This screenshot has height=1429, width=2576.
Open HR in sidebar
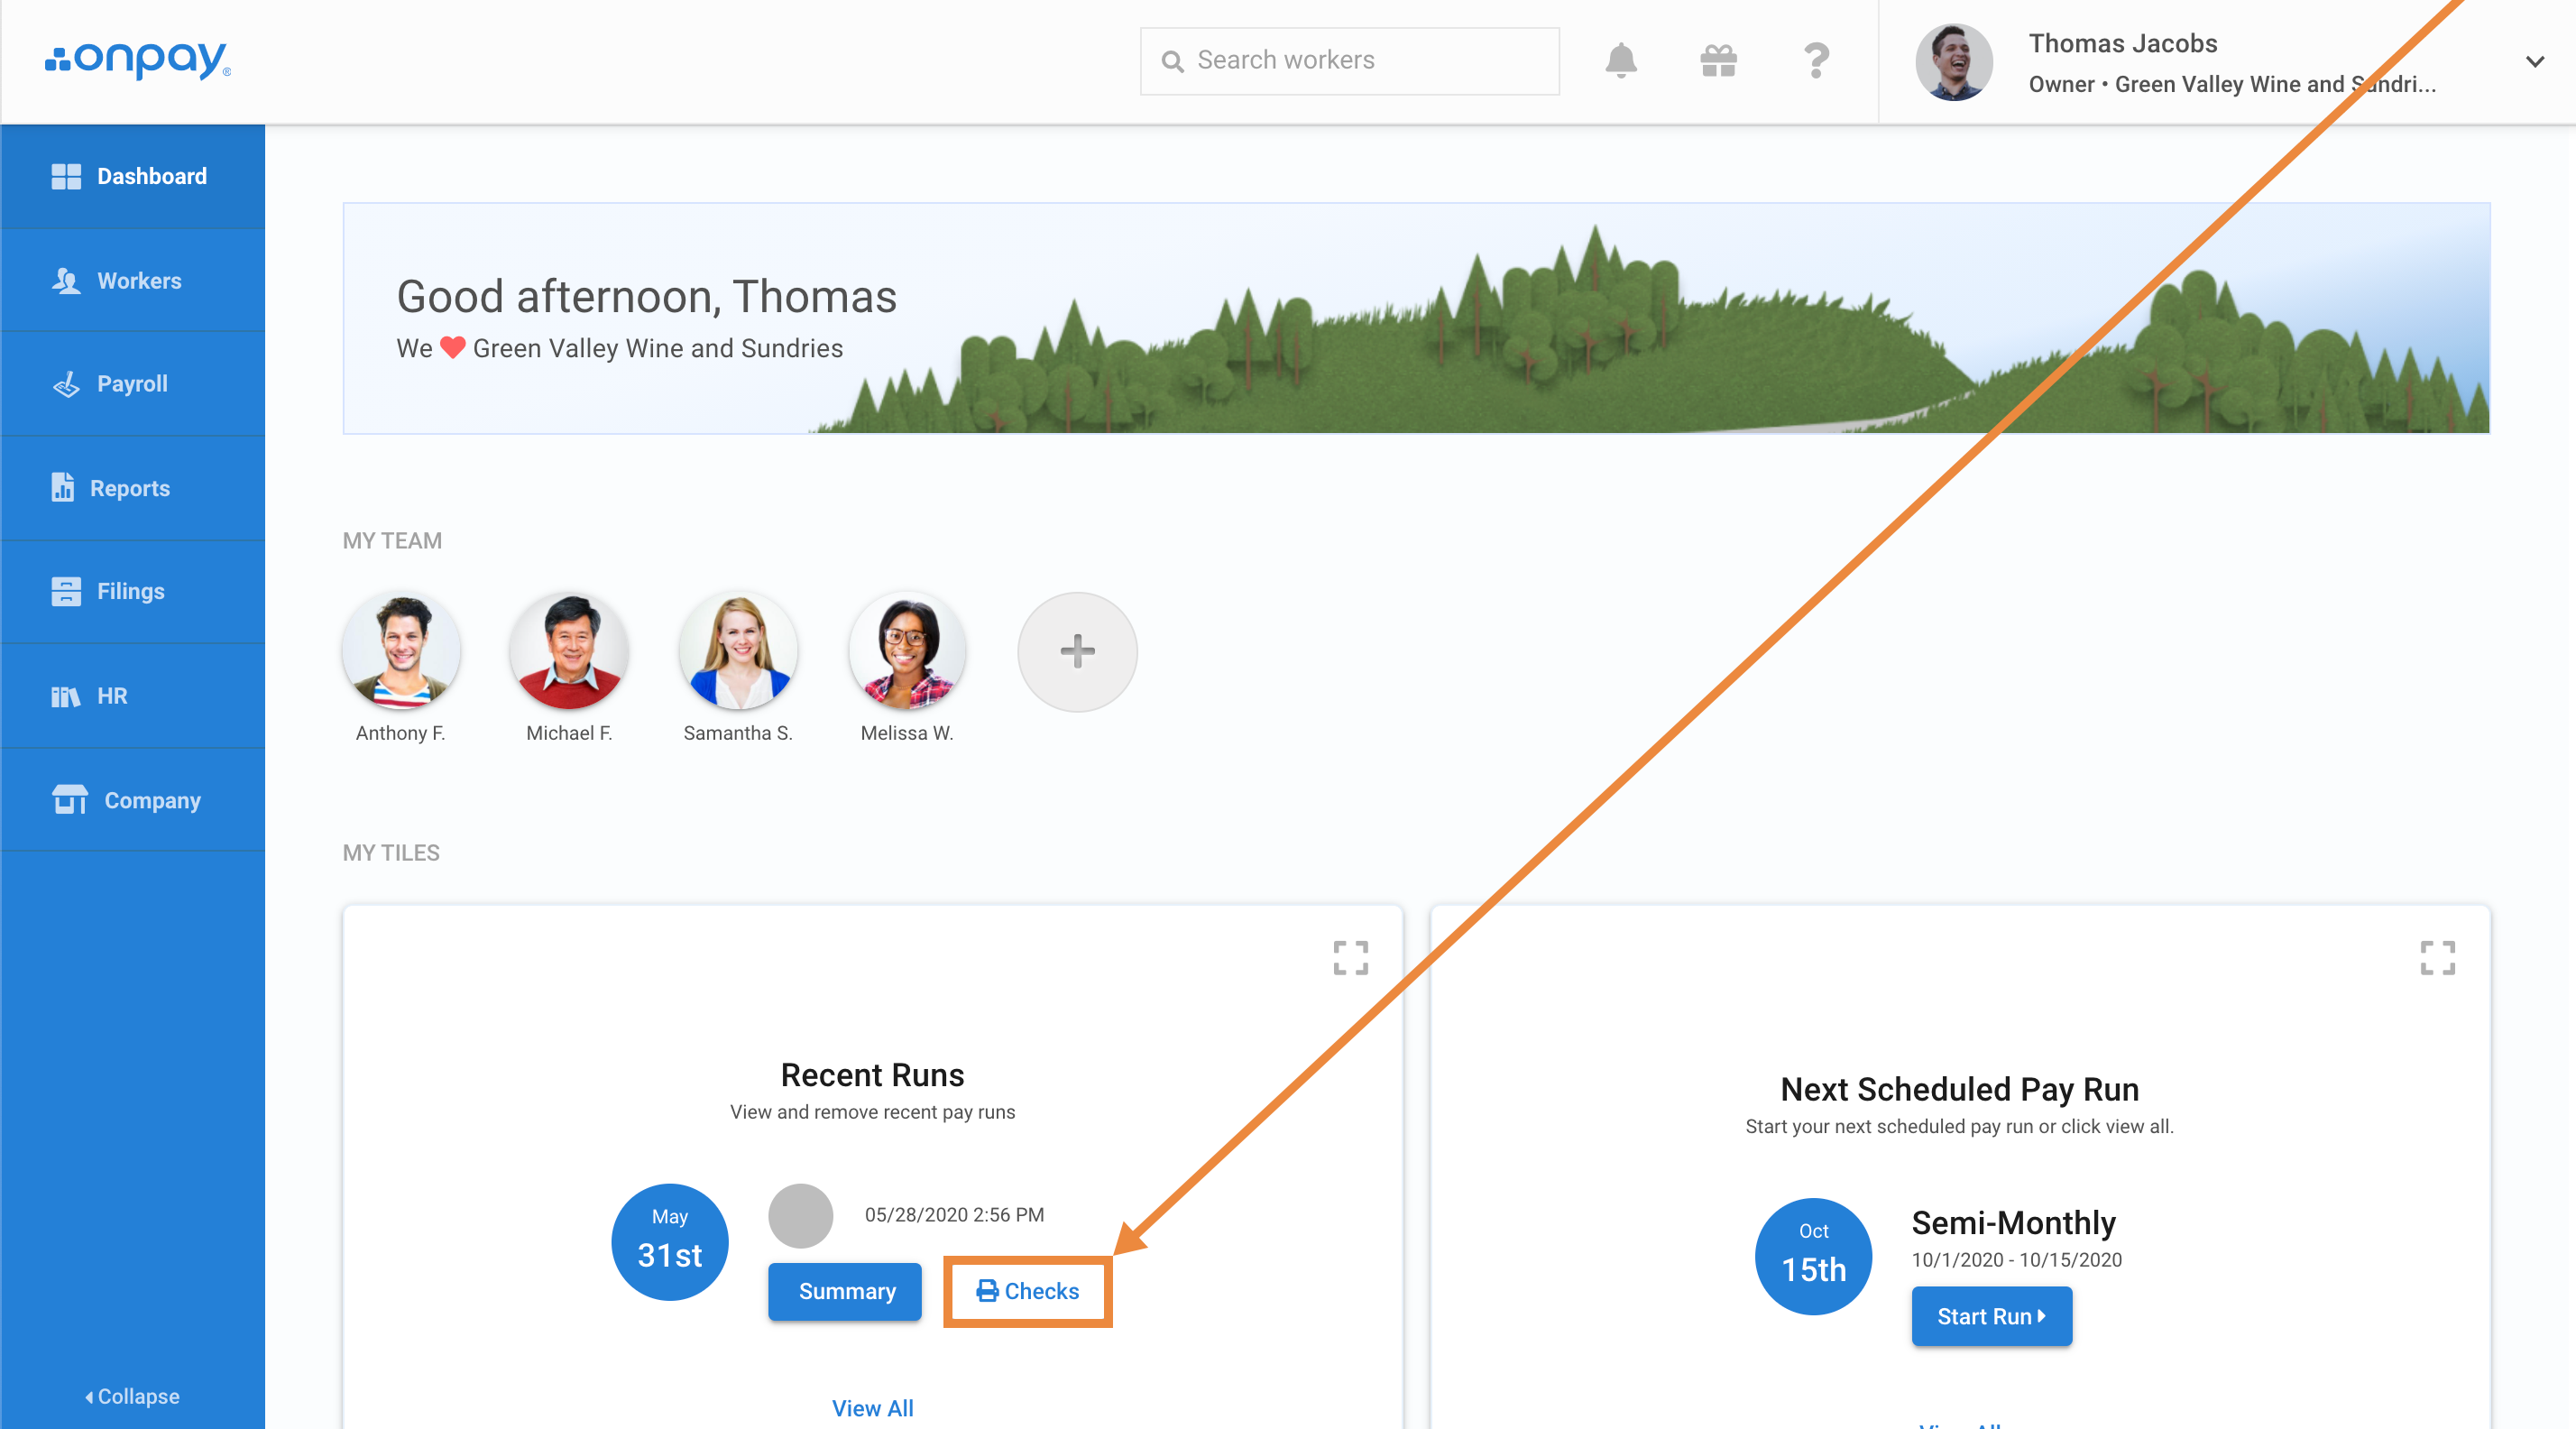pos(133,696)
